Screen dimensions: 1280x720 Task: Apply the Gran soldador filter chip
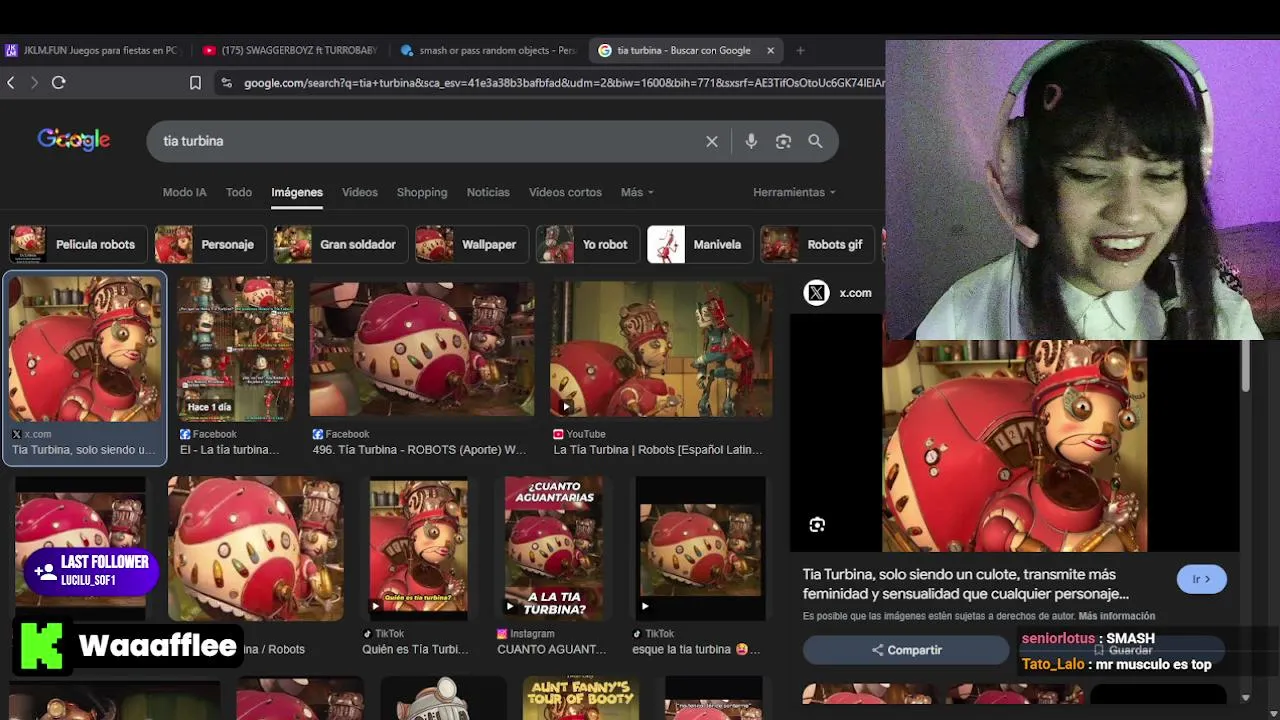click(340, 244)
